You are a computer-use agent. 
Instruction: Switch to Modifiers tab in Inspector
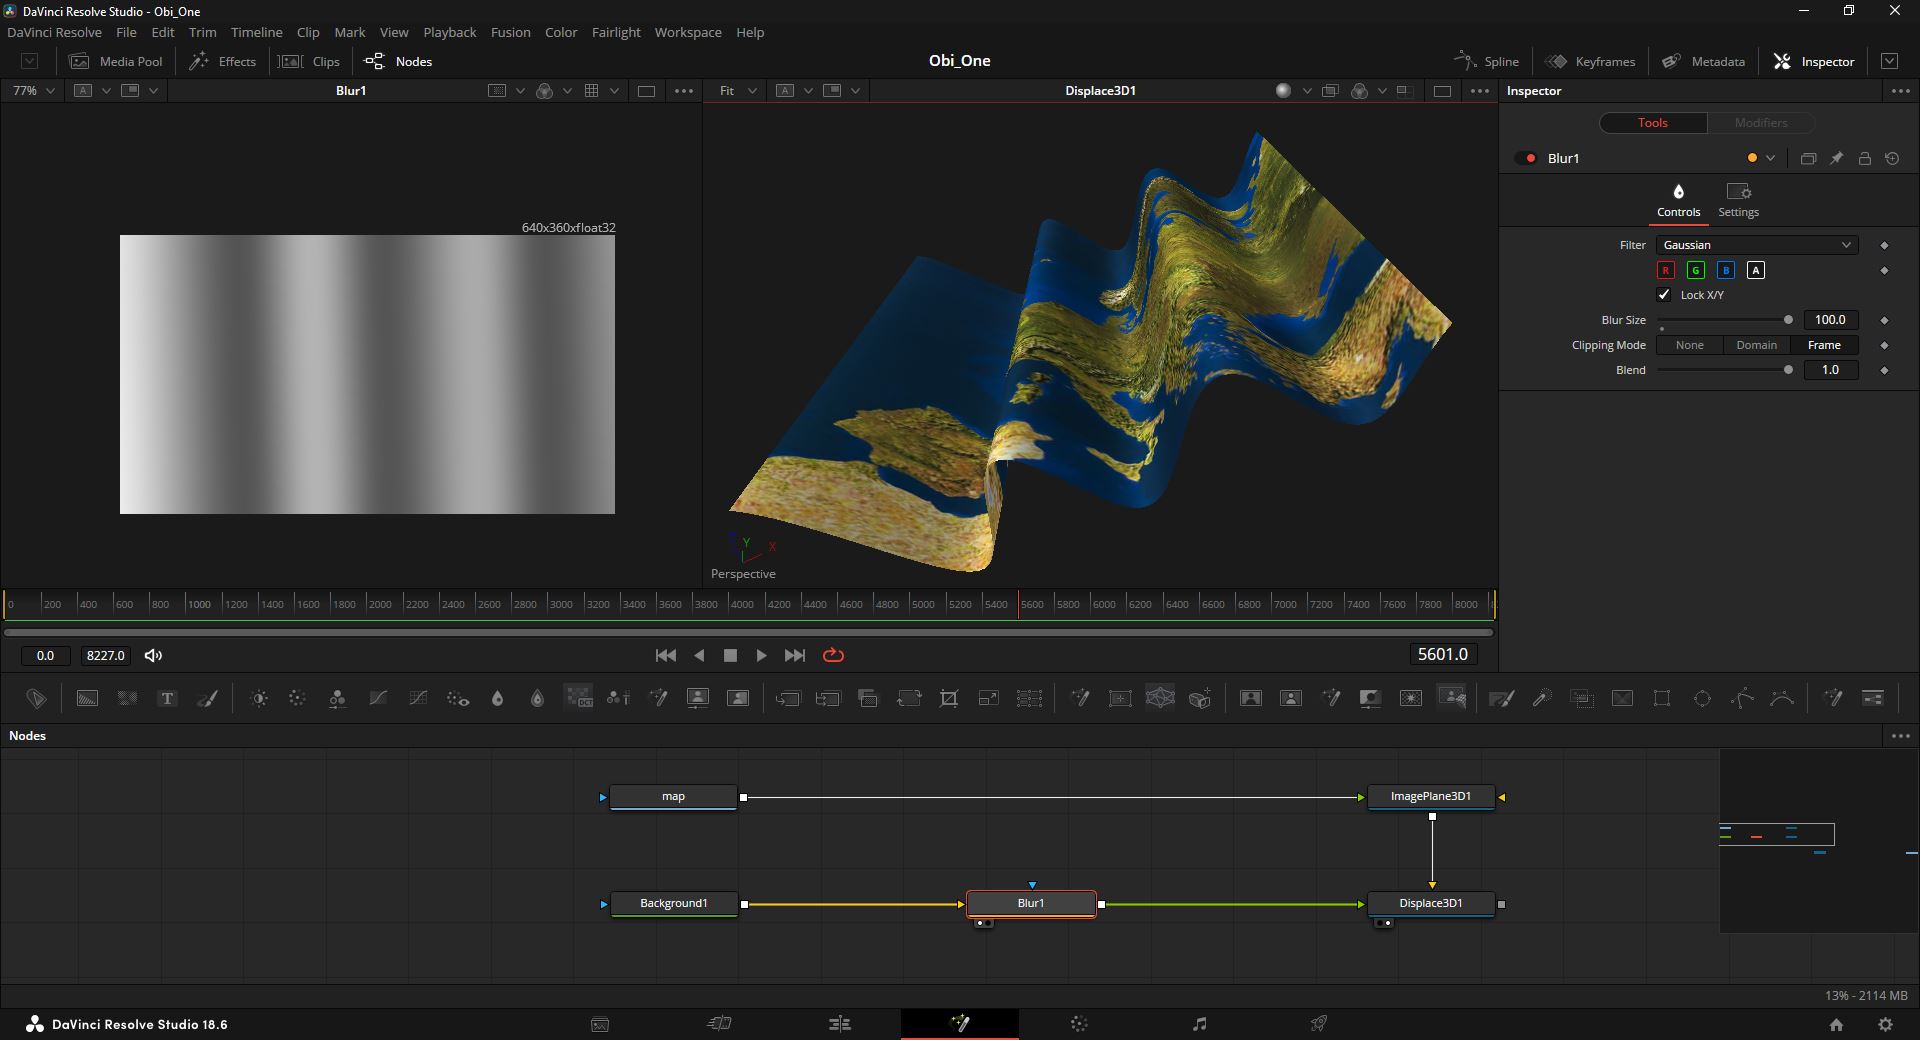click(1760, 122)
